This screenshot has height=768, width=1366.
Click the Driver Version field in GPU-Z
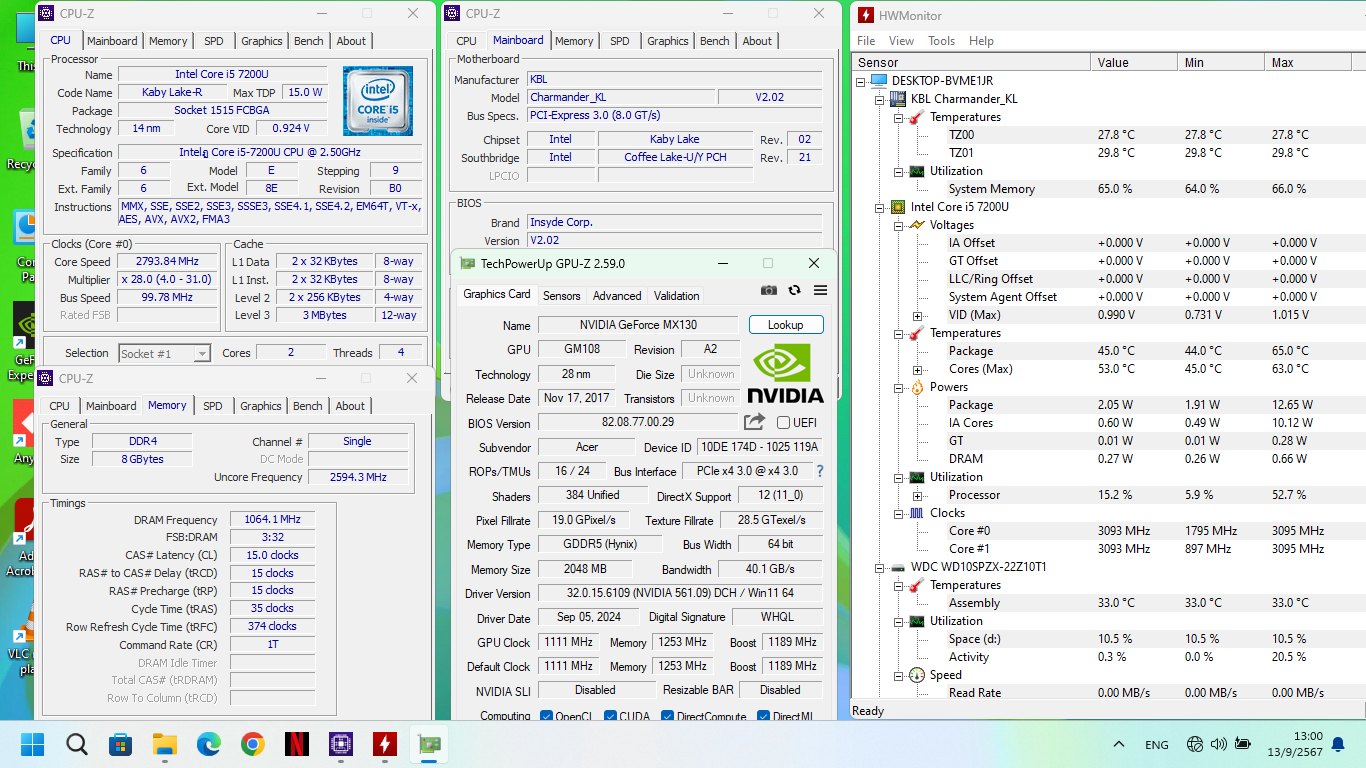pyautogui.click(x=680, y=594)
